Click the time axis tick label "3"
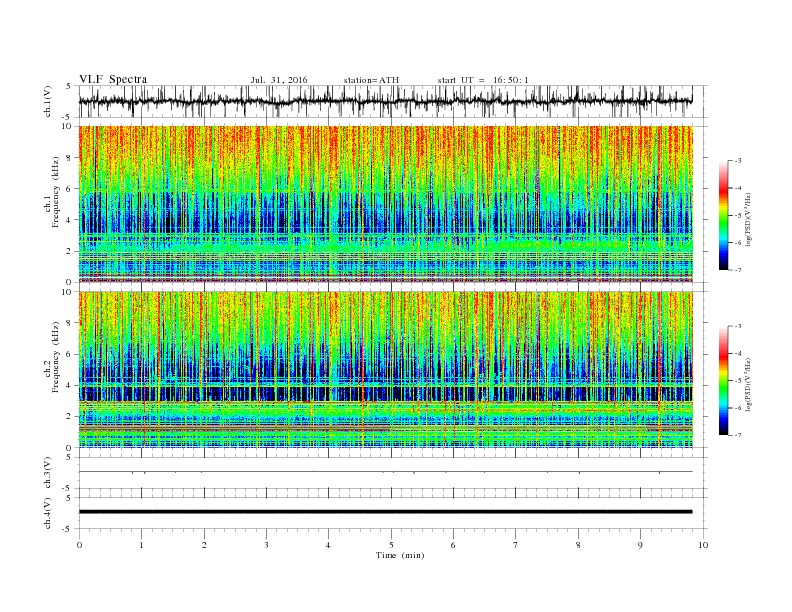 pos(266,545)
